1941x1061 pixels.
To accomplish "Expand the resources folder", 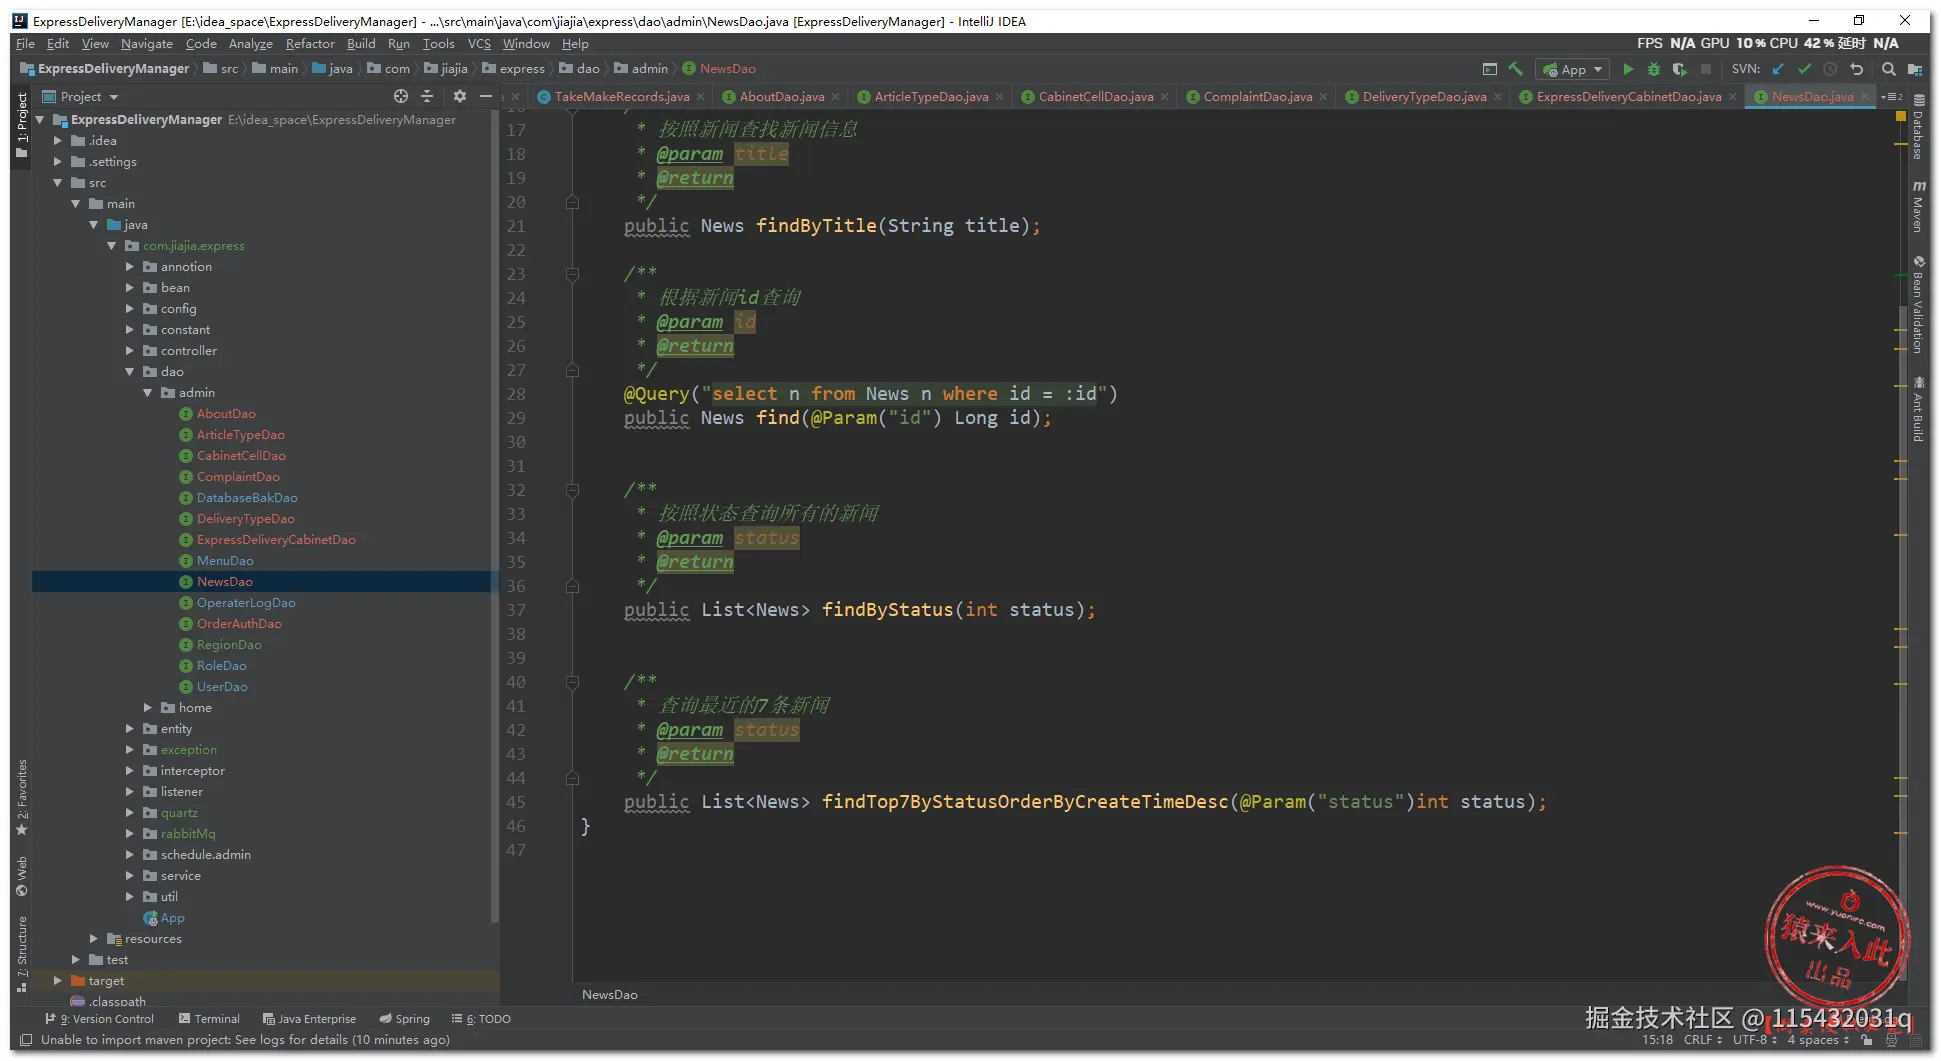I will point(94,939).
